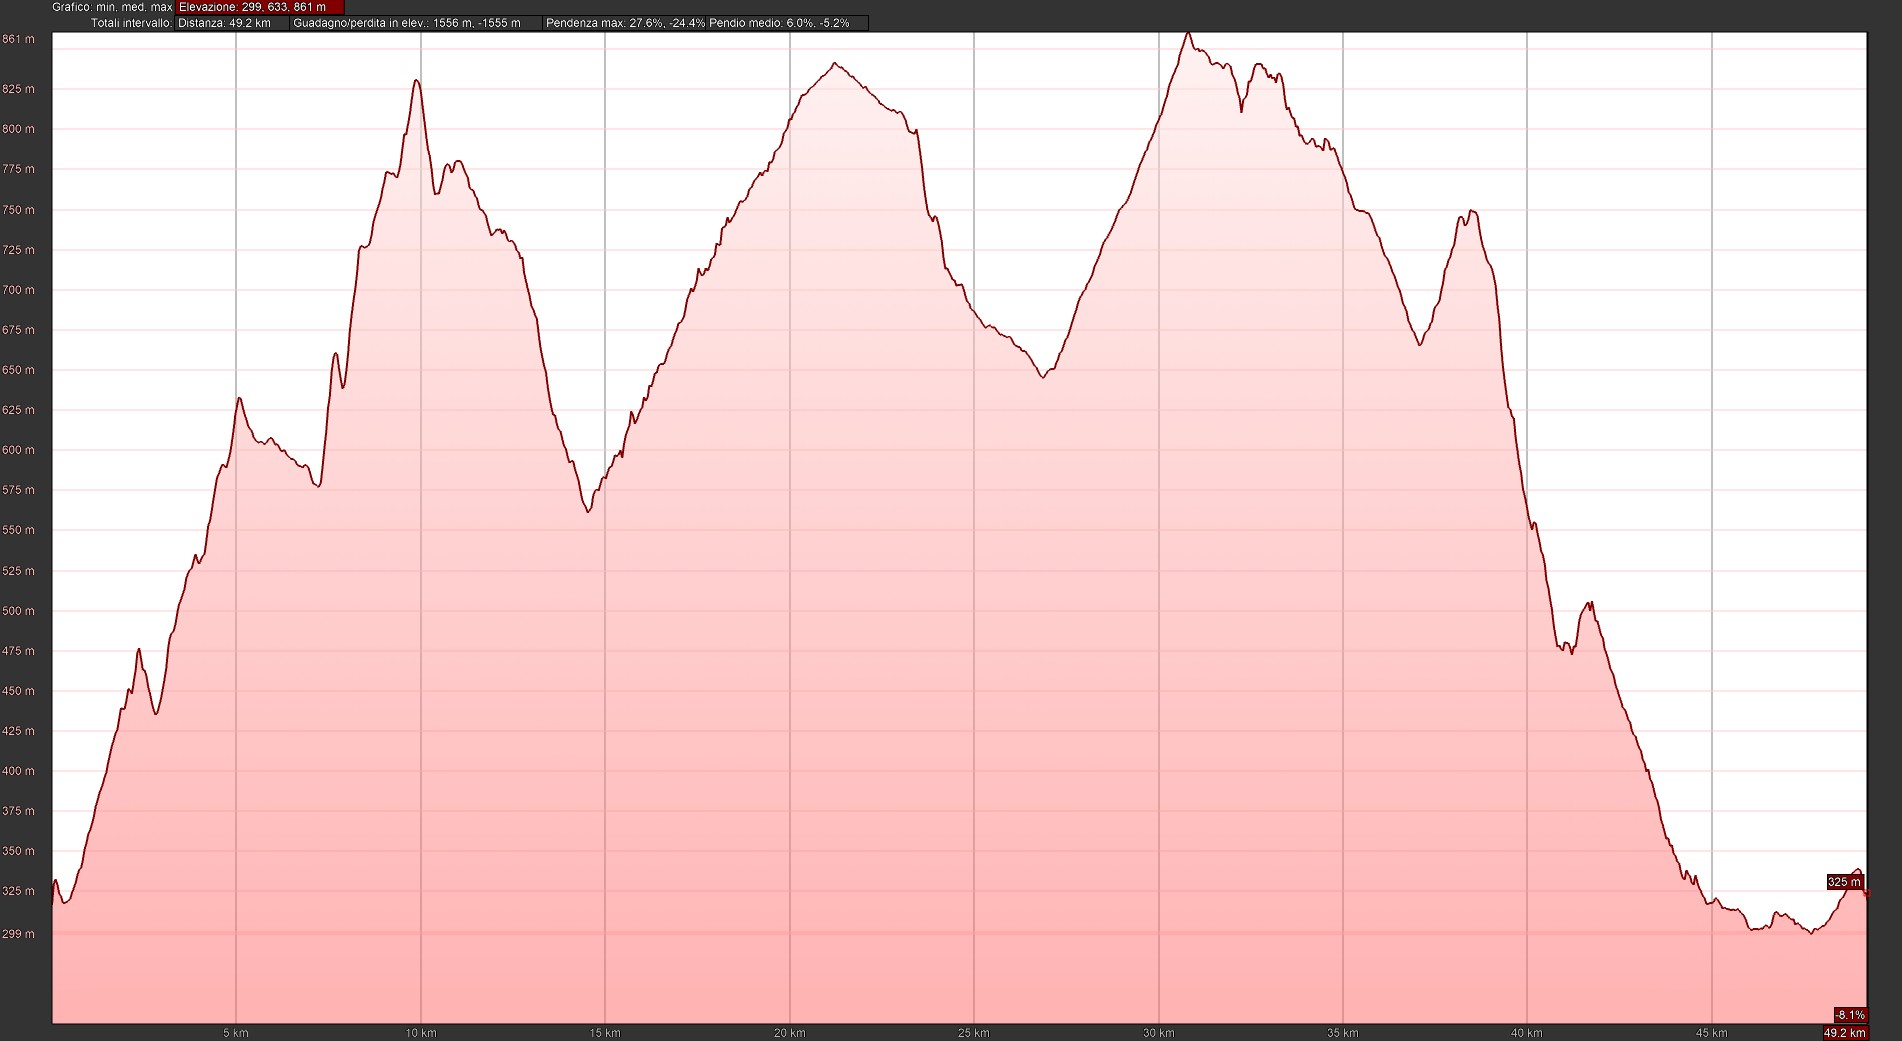Click the 299 m minimum axis label
1902x1041 pixels.
(20, 934)
